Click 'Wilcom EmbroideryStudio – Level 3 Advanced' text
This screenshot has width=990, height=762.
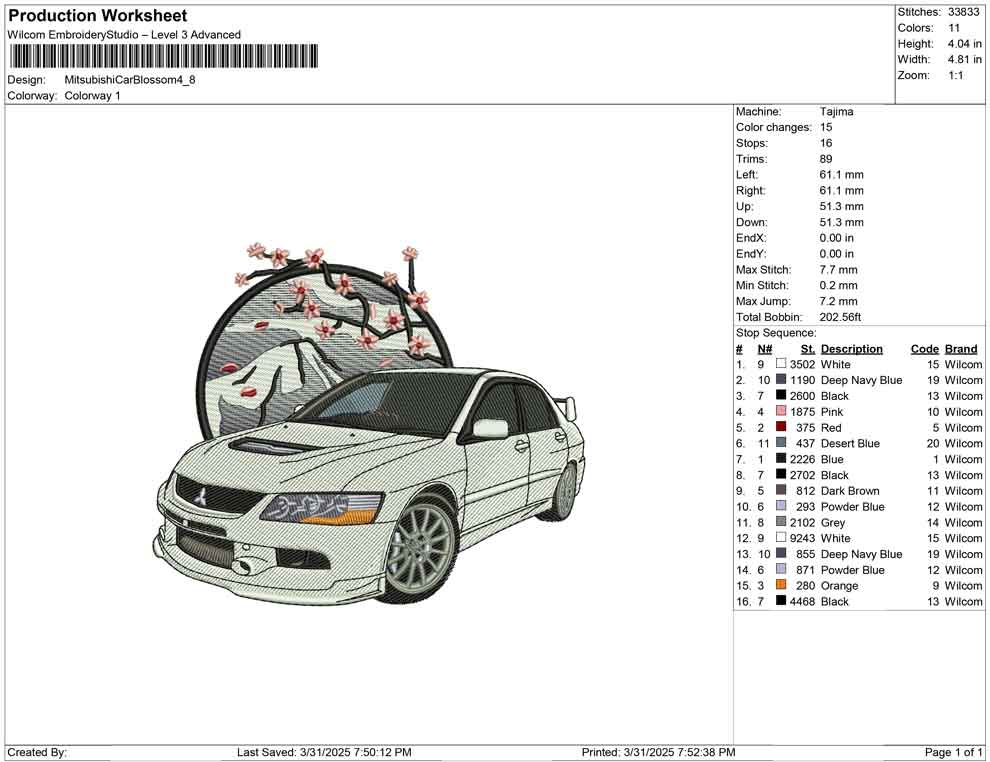[x=124, y=35]
